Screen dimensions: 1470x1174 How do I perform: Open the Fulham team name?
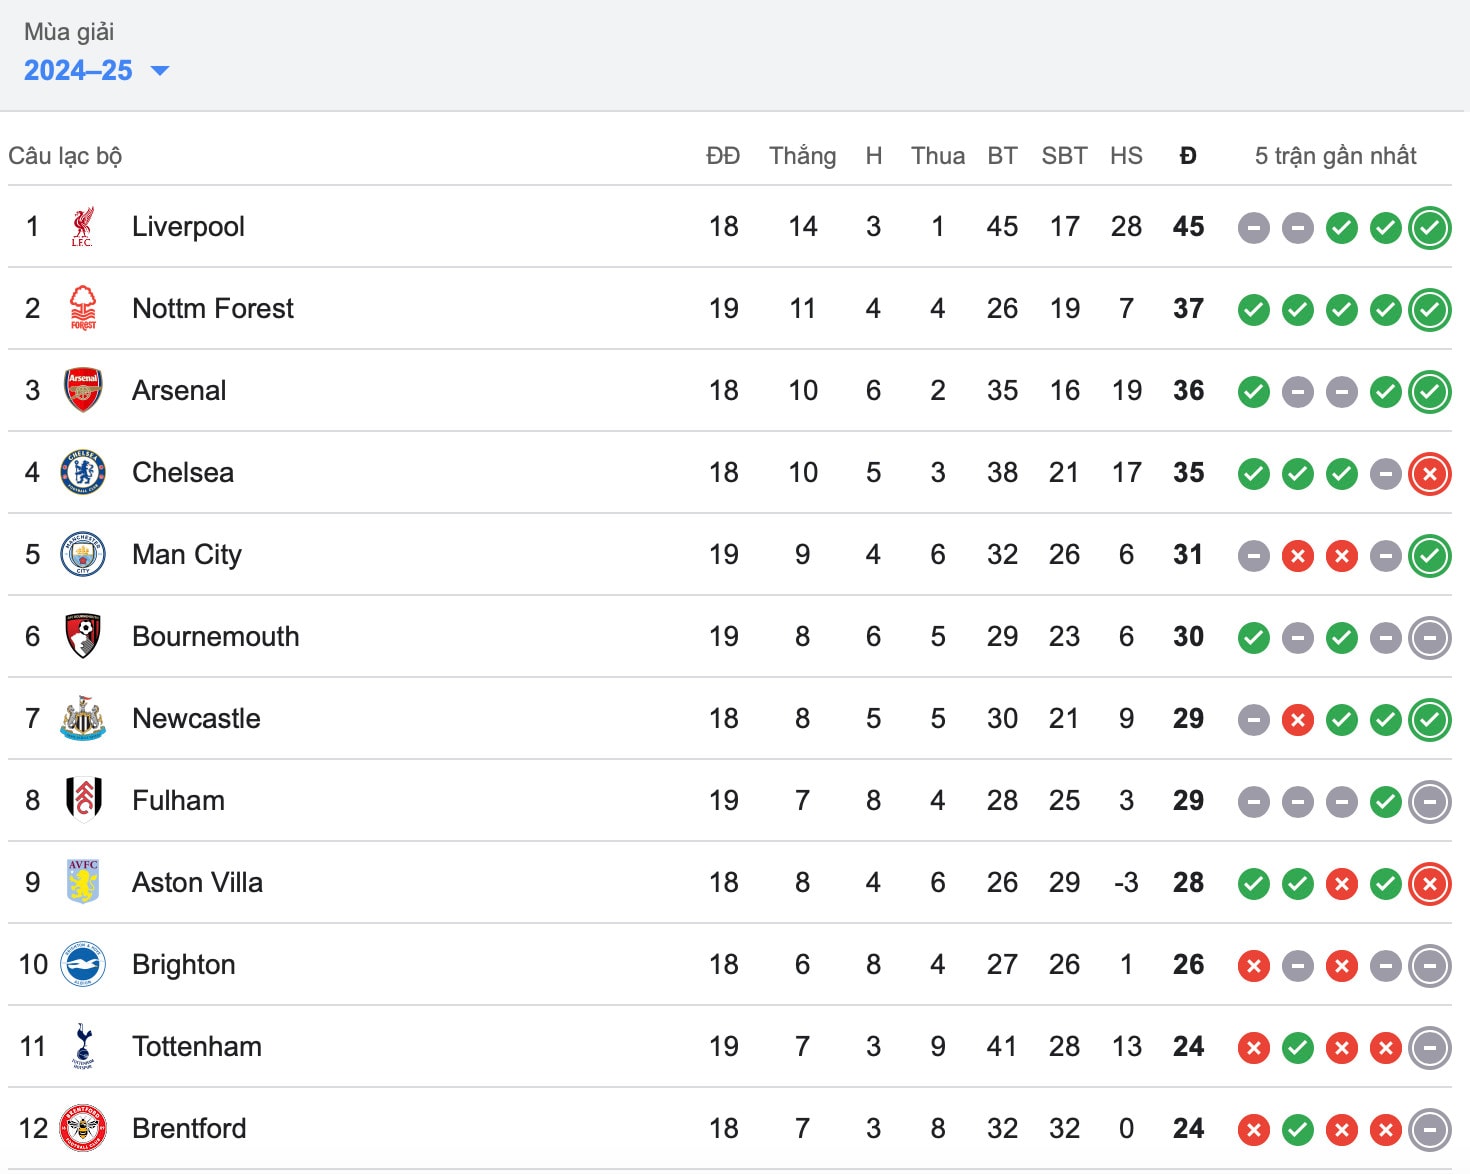tap(178, 800)
